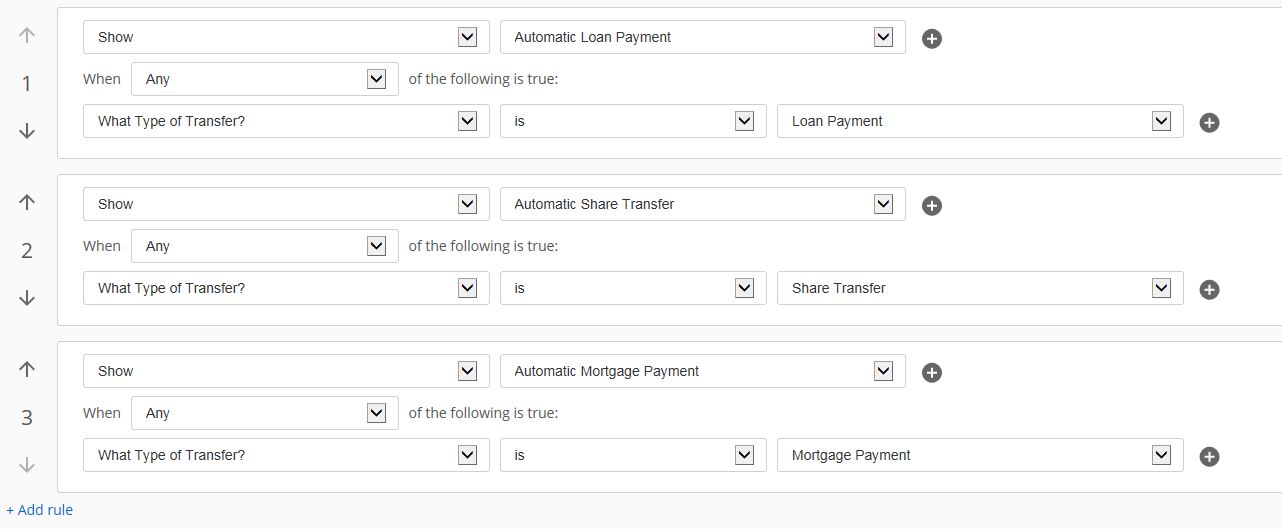The image size is (1282, 529).
Task: Open the Automatic Mortgage Payment field dropdown
Action: (x=702, y=371)
